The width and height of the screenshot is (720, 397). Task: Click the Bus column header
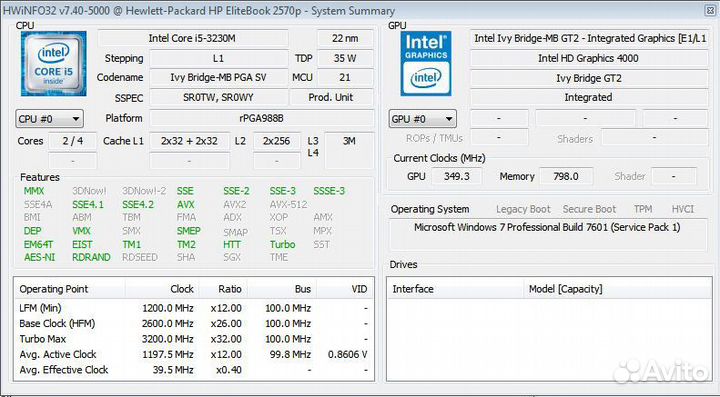coord(281,289)
